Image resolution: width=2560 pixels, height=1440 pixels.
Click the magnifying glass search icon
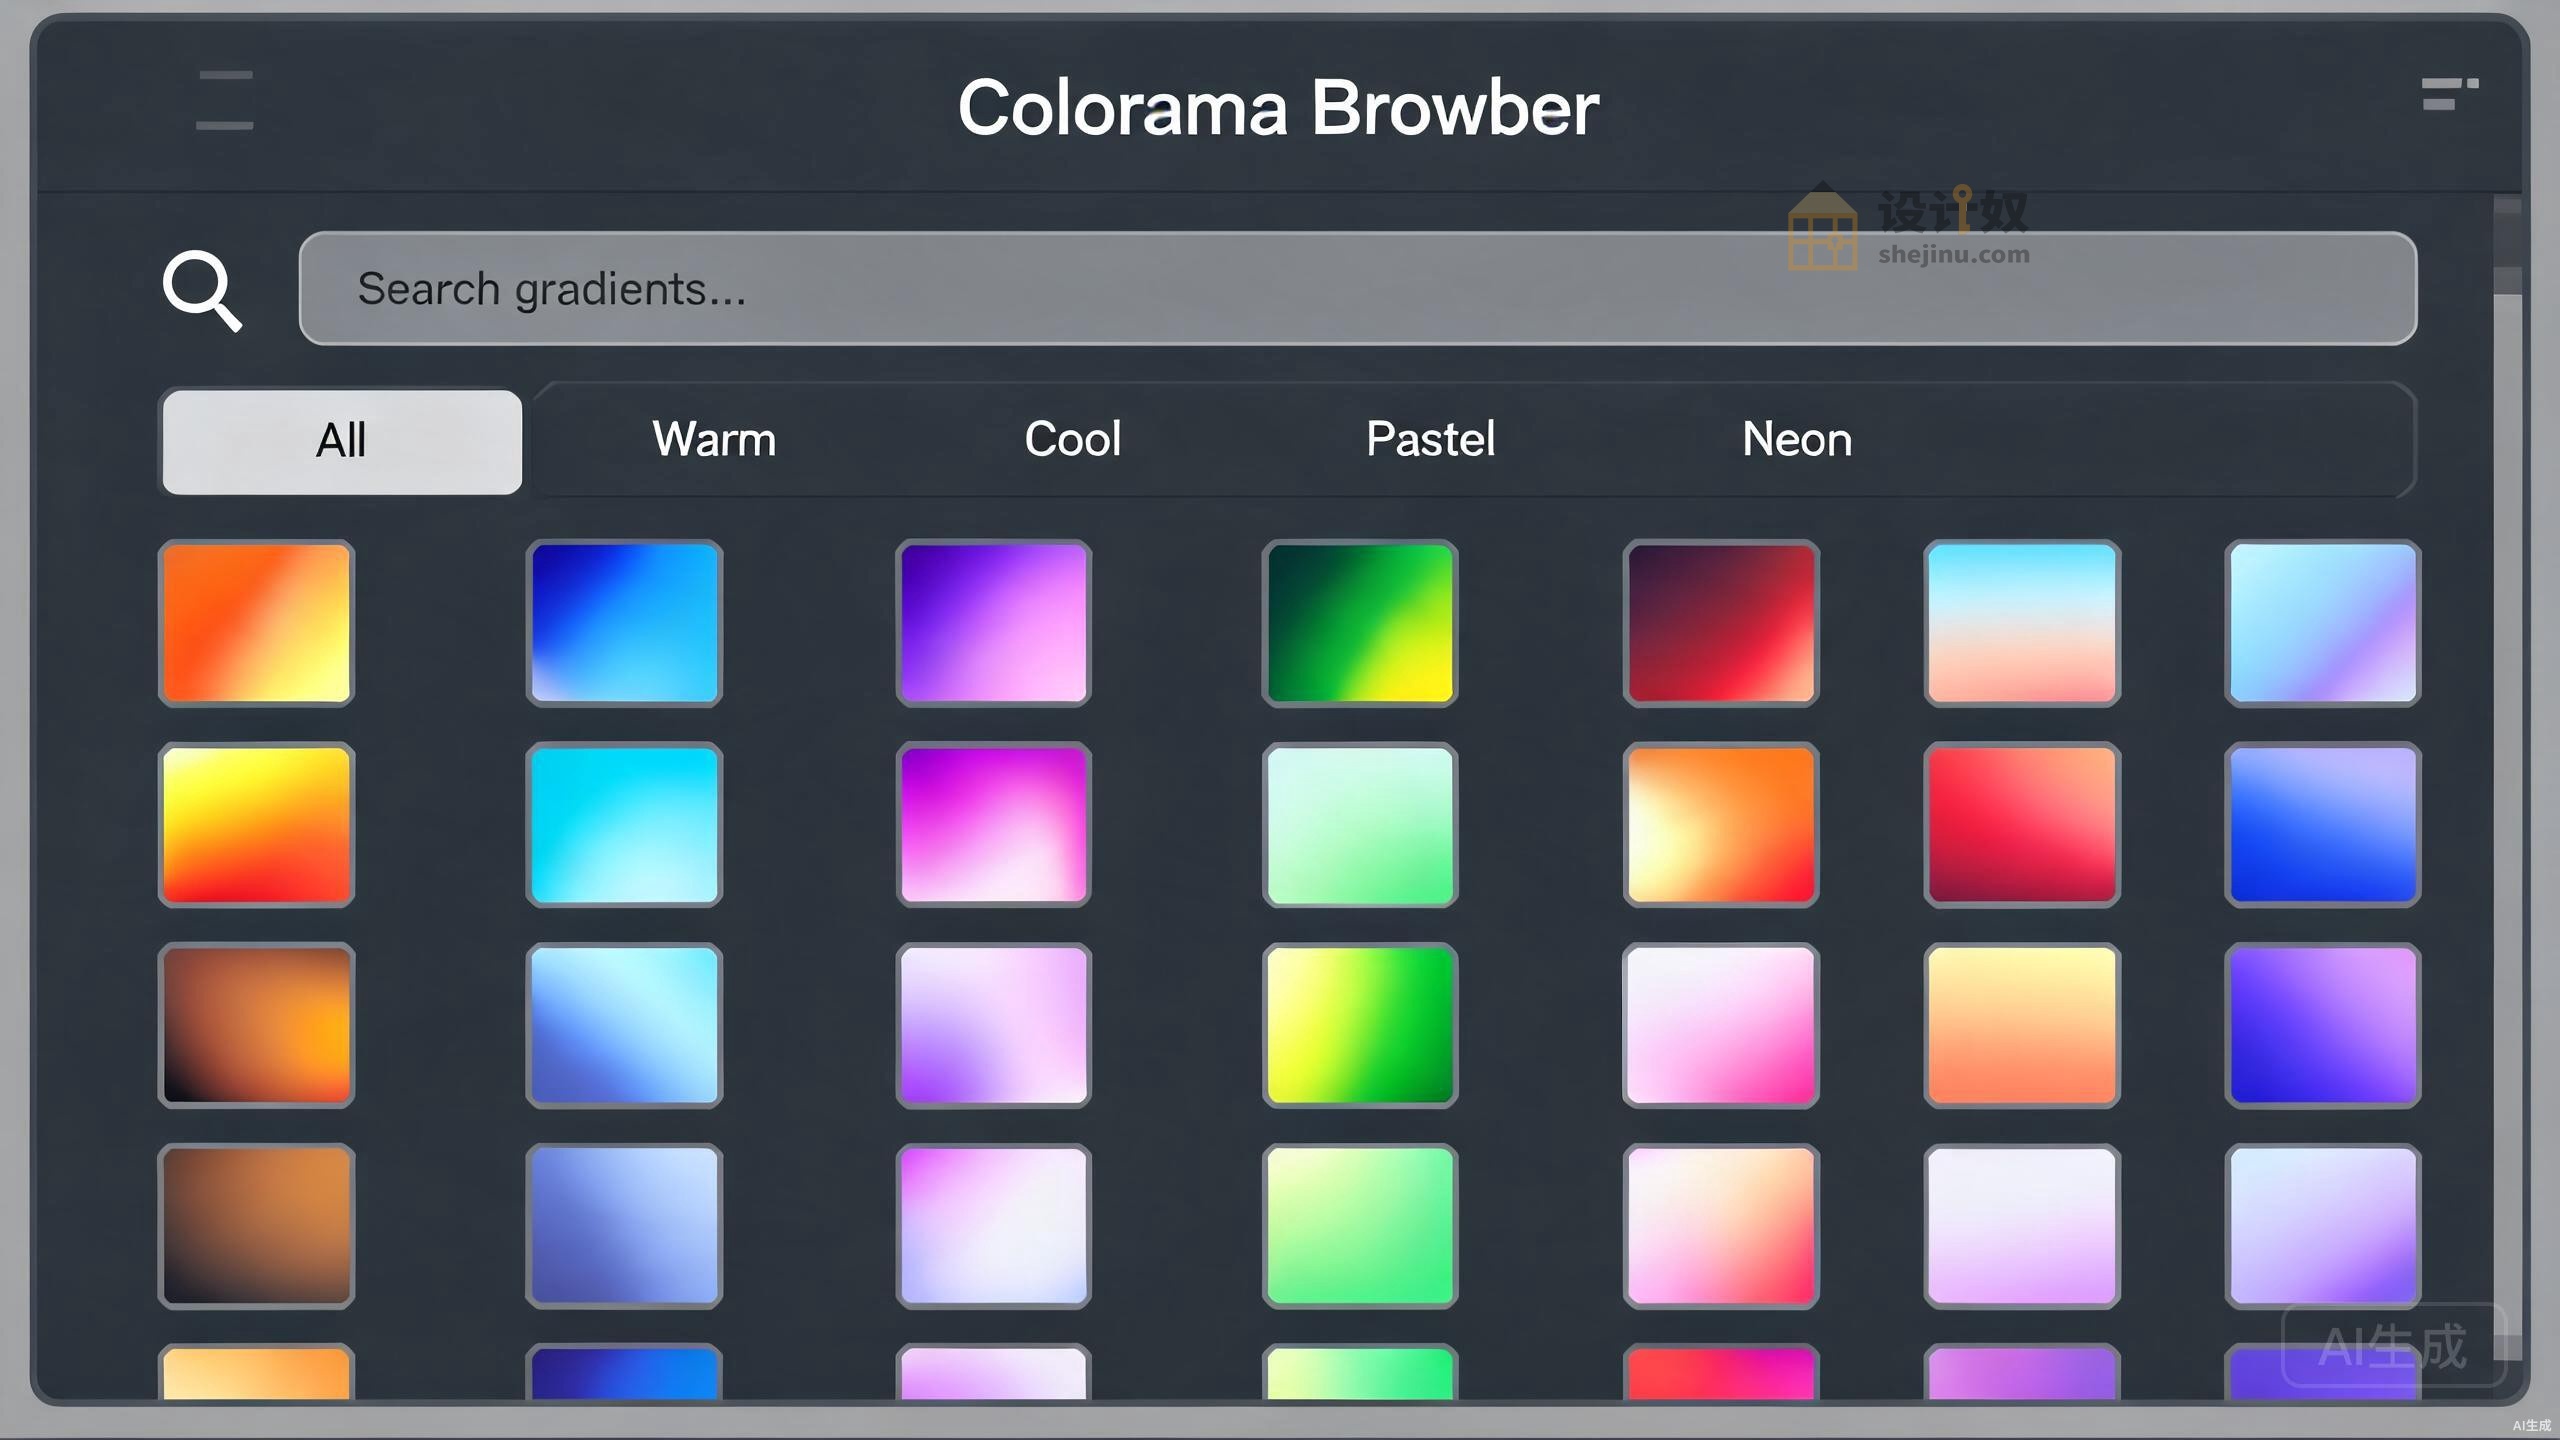[203, 290]
